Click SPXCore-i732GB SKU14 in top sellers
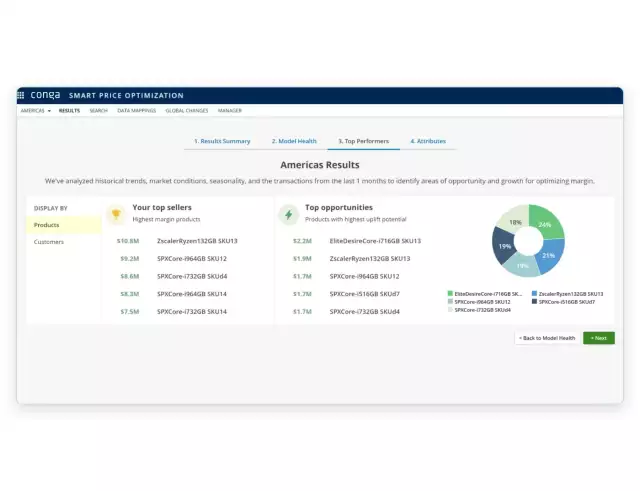The image size is (640, 491). point(192,311)
